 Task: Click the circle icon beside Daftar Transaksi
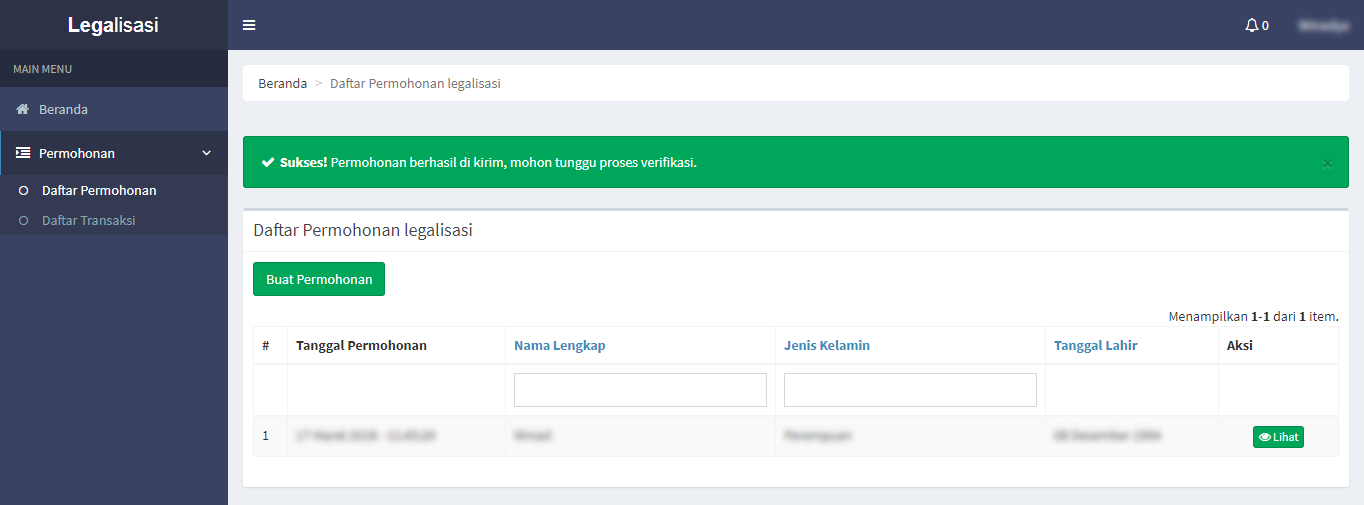click(24, 220)
